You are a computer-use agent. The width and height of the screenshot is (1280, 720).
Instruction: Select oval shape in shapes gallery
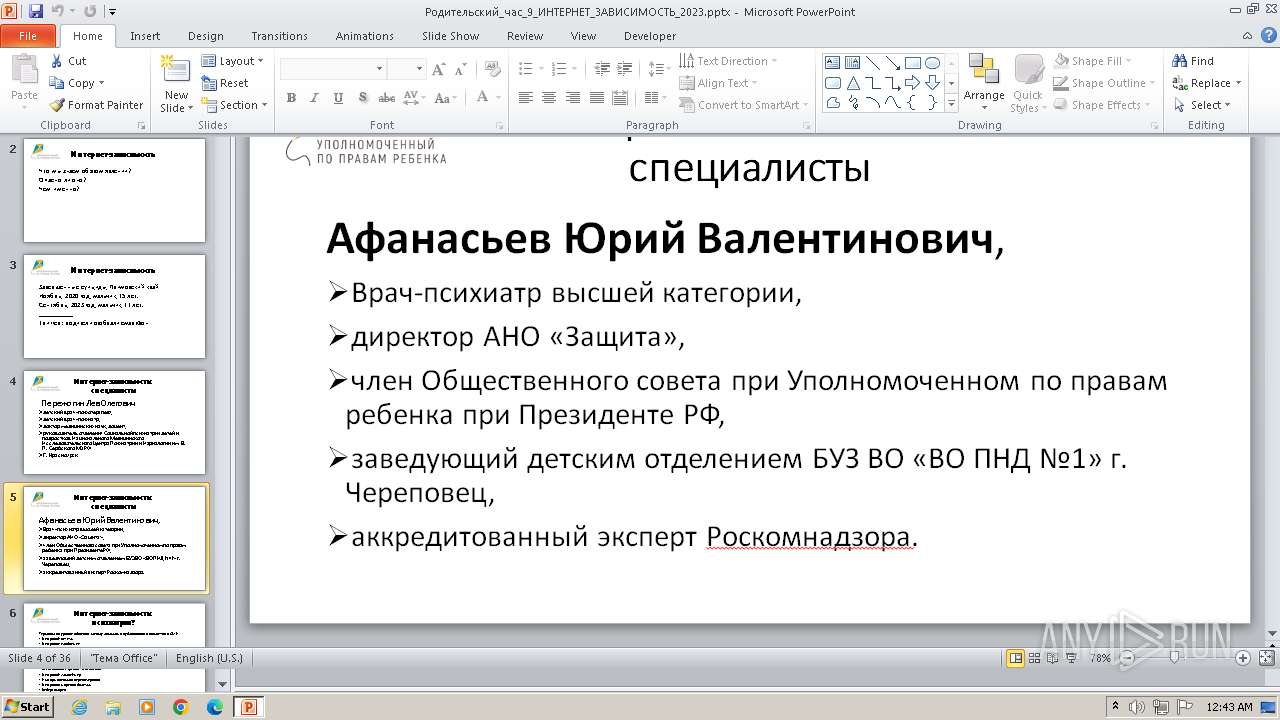[x=932, y=63]
